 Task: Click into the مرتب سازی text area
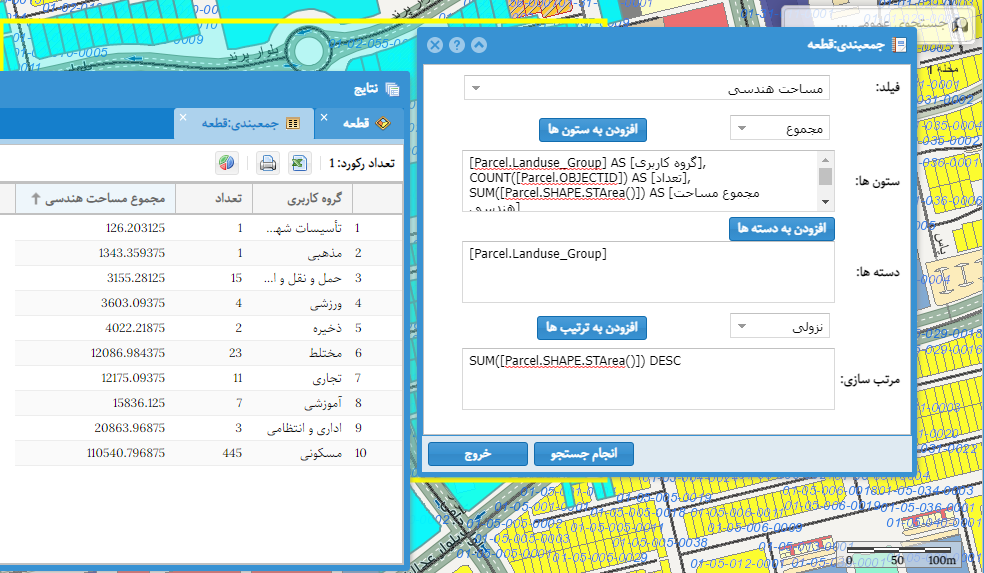(648, 379)
